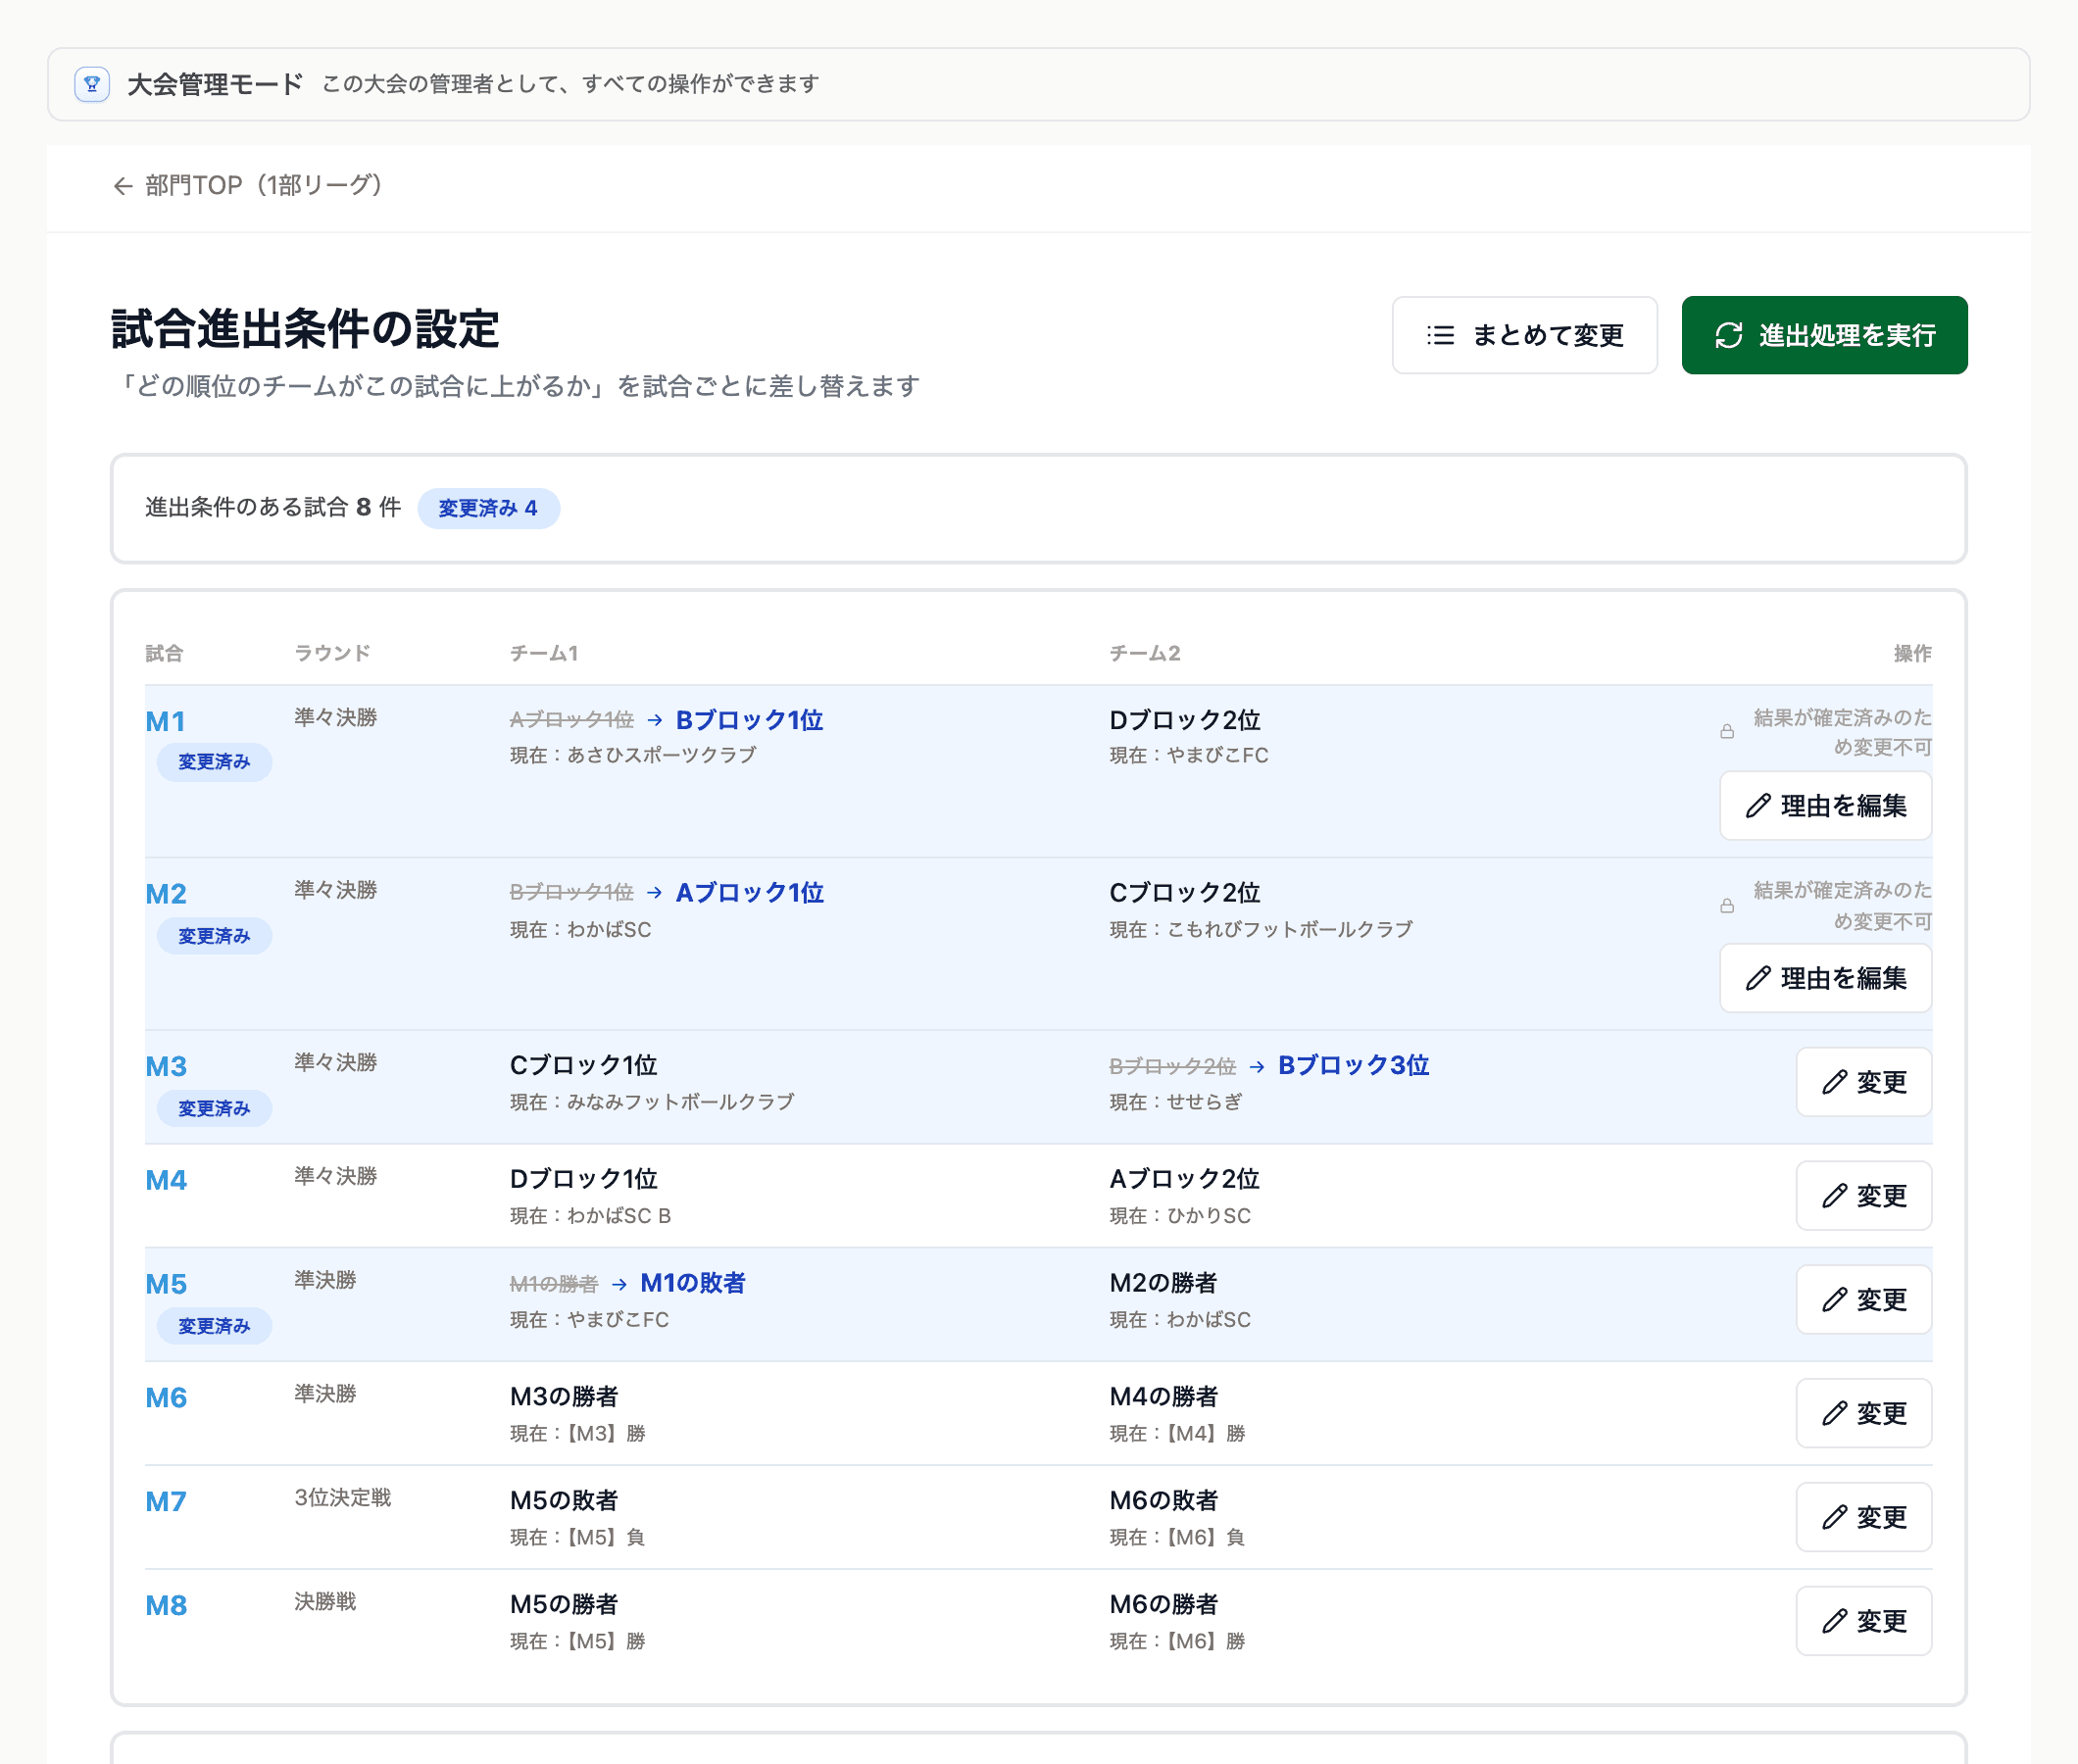Click the 進出処理を実行 button
Image resolution: width=2078 pixels, height=1764 pixels.
(1824, 335)
